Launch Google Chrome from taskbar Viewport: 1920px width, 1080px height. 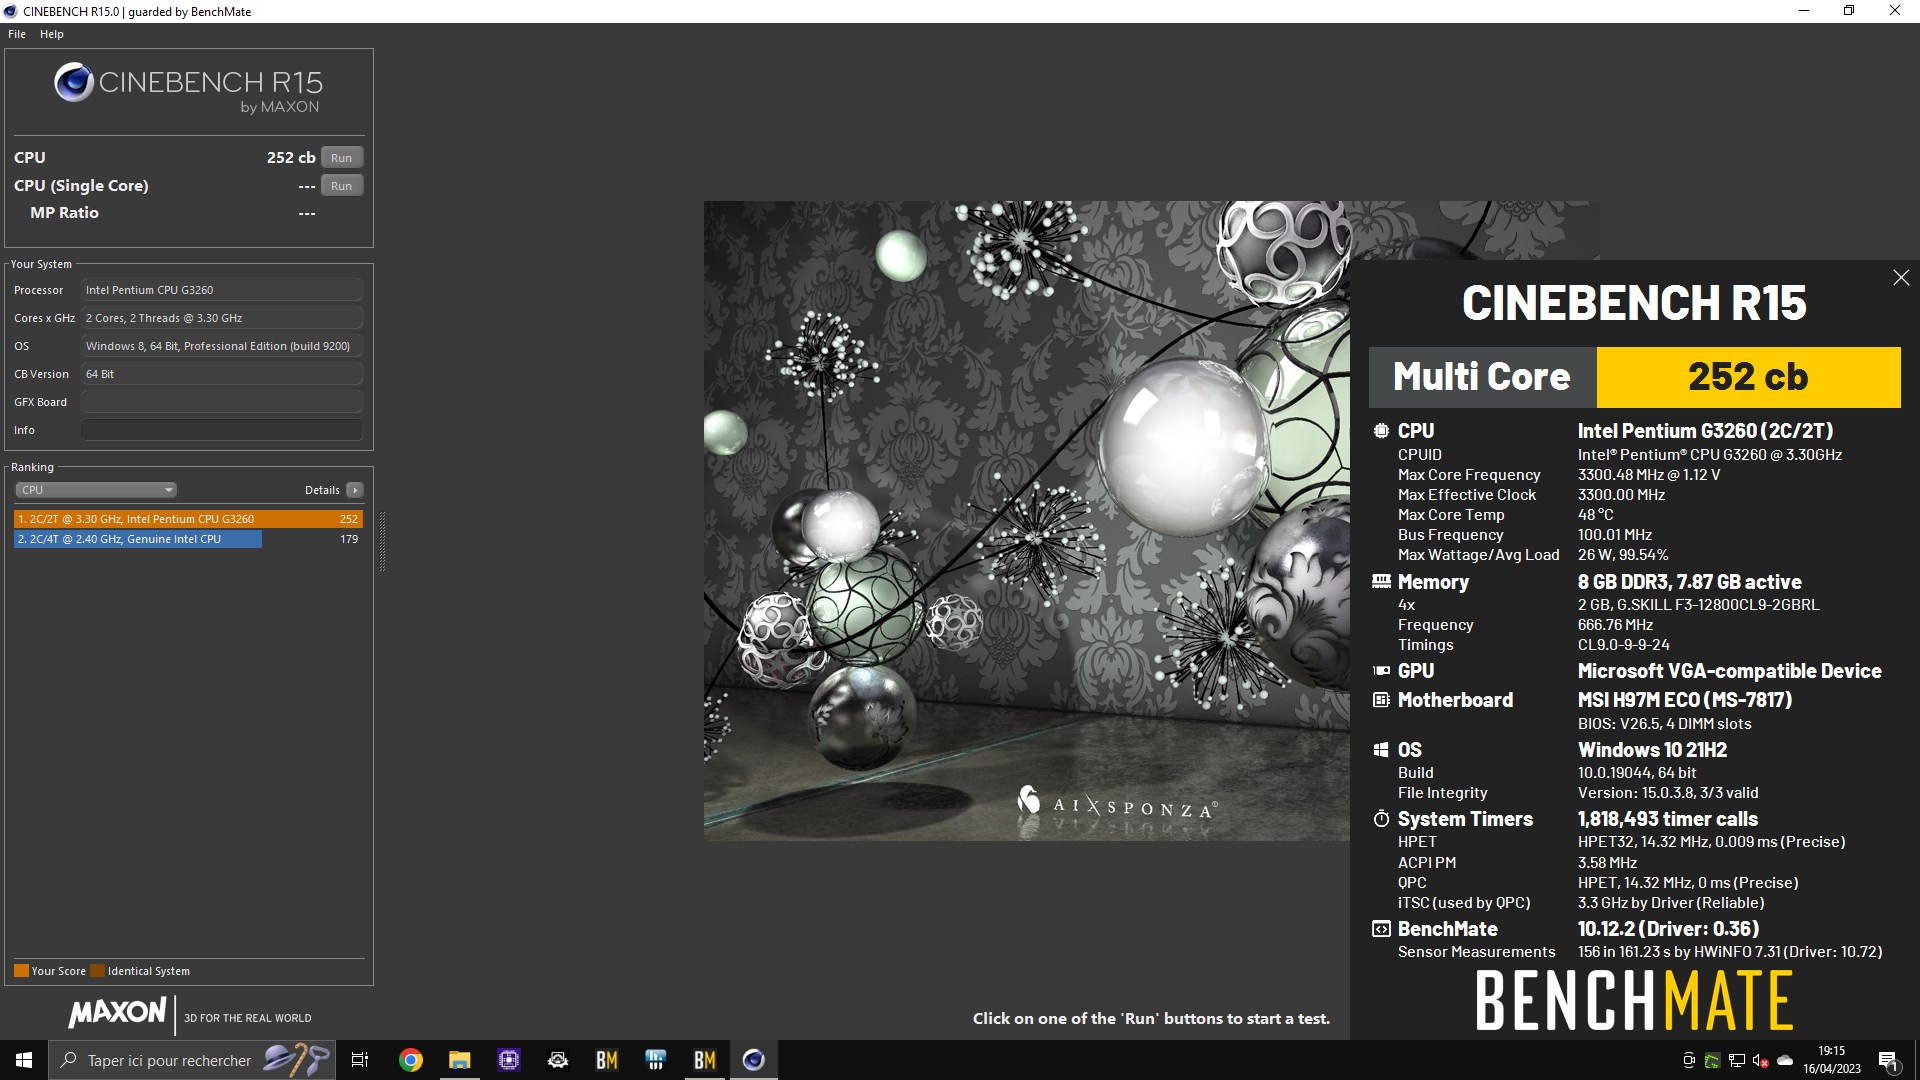pos(410,1060)
